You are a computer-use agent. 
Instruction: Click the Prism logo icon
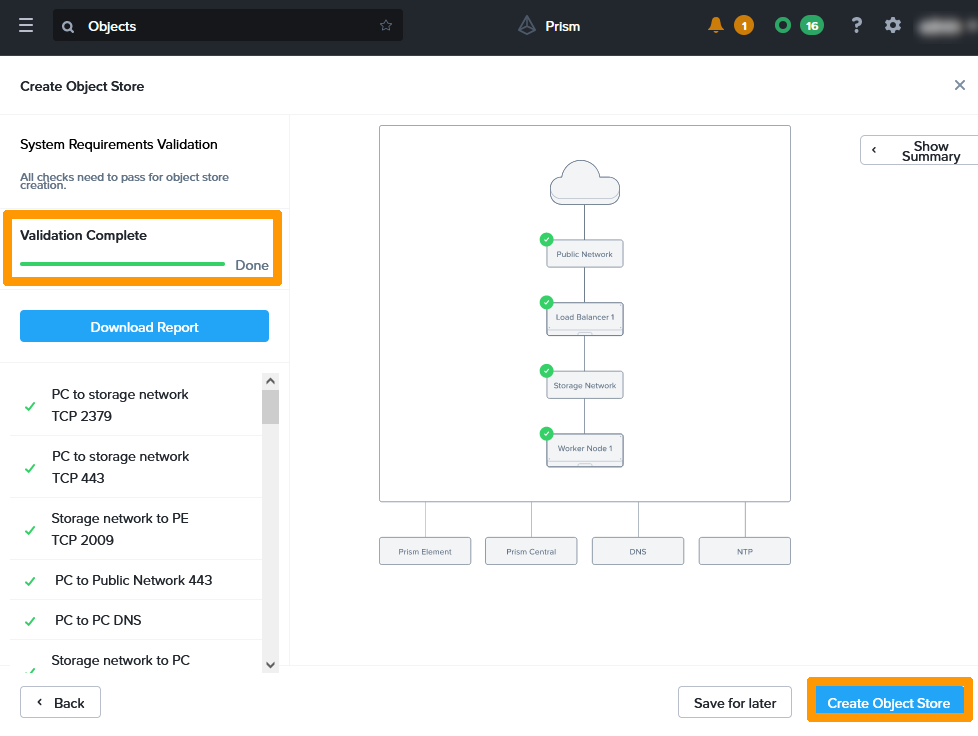tap(527, 26)
